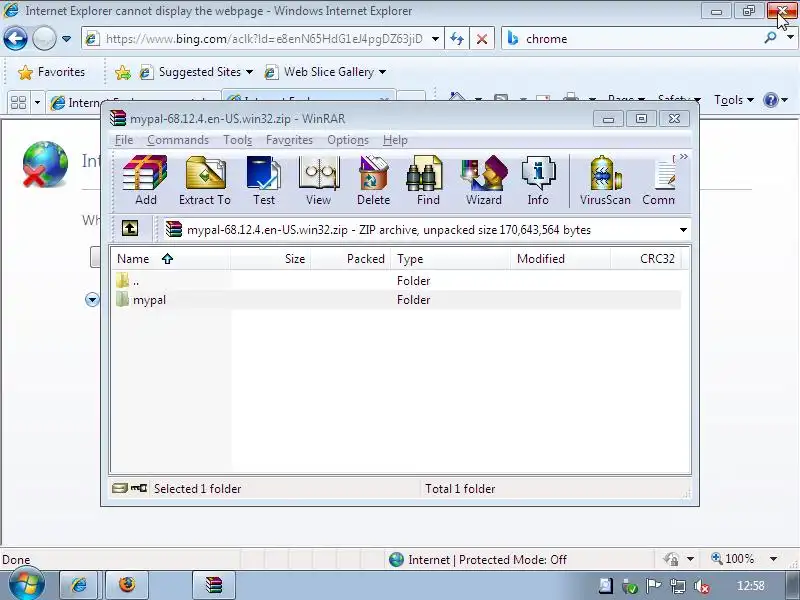Open the Find tool with binoculars icon
The image size is (800, 600).
(428, 181)
